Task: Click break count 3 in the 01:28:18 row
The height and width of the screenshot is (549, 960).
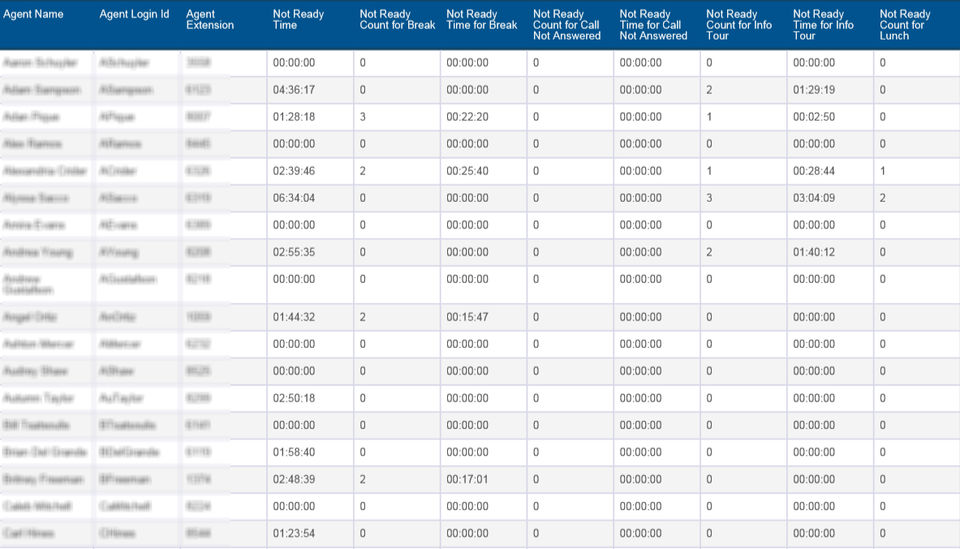Action: tap(362, 117)
